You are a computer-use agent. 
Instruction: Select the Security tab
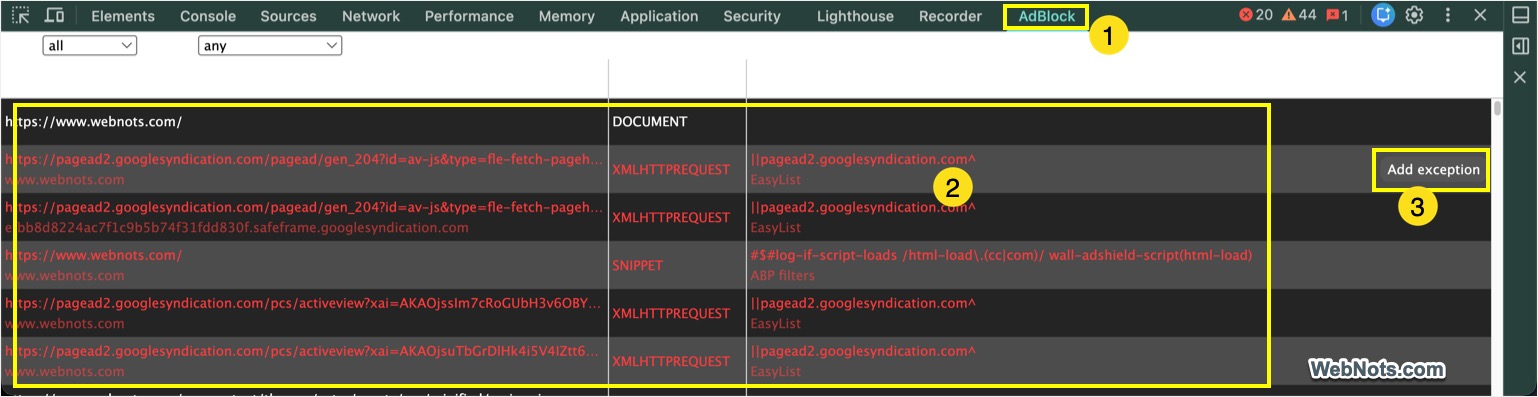tap(752, 16)
